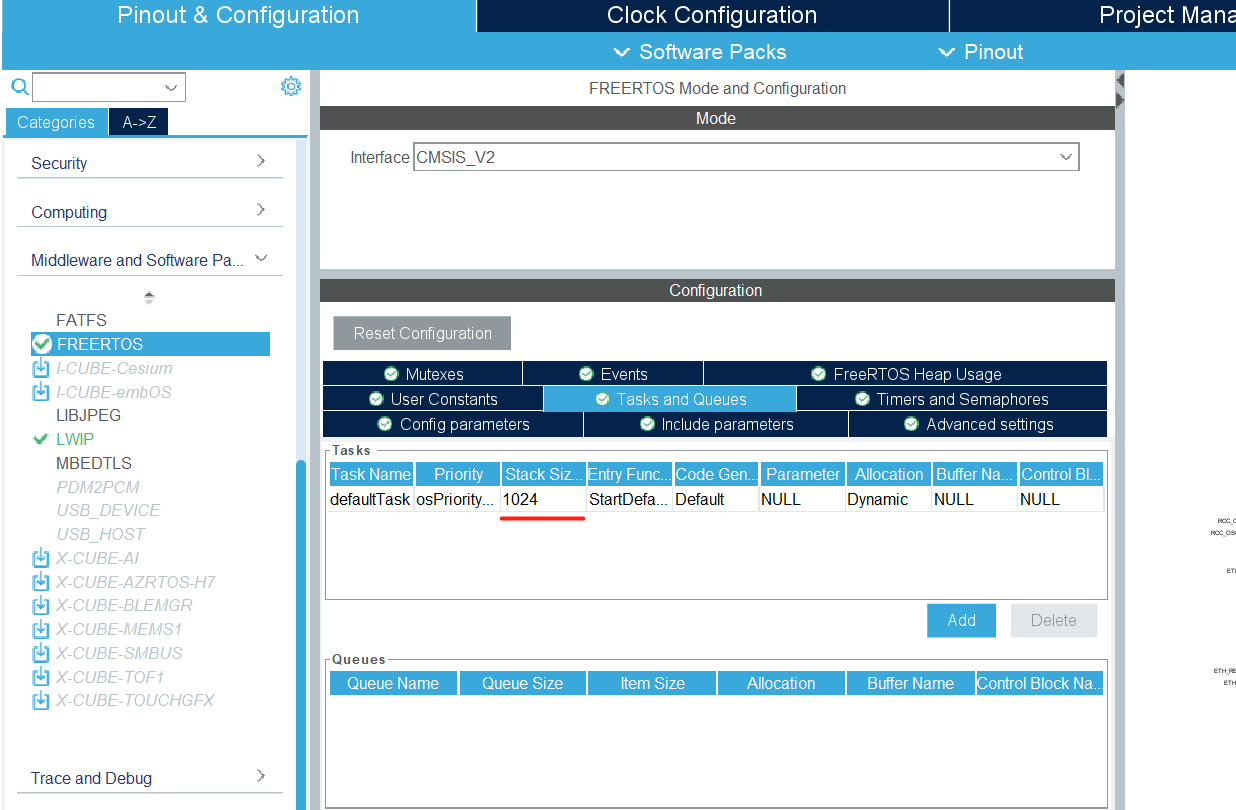
Task: Click the download icon beside X-CUBE-AZRTOS-H7
Action: click(41, 582)
